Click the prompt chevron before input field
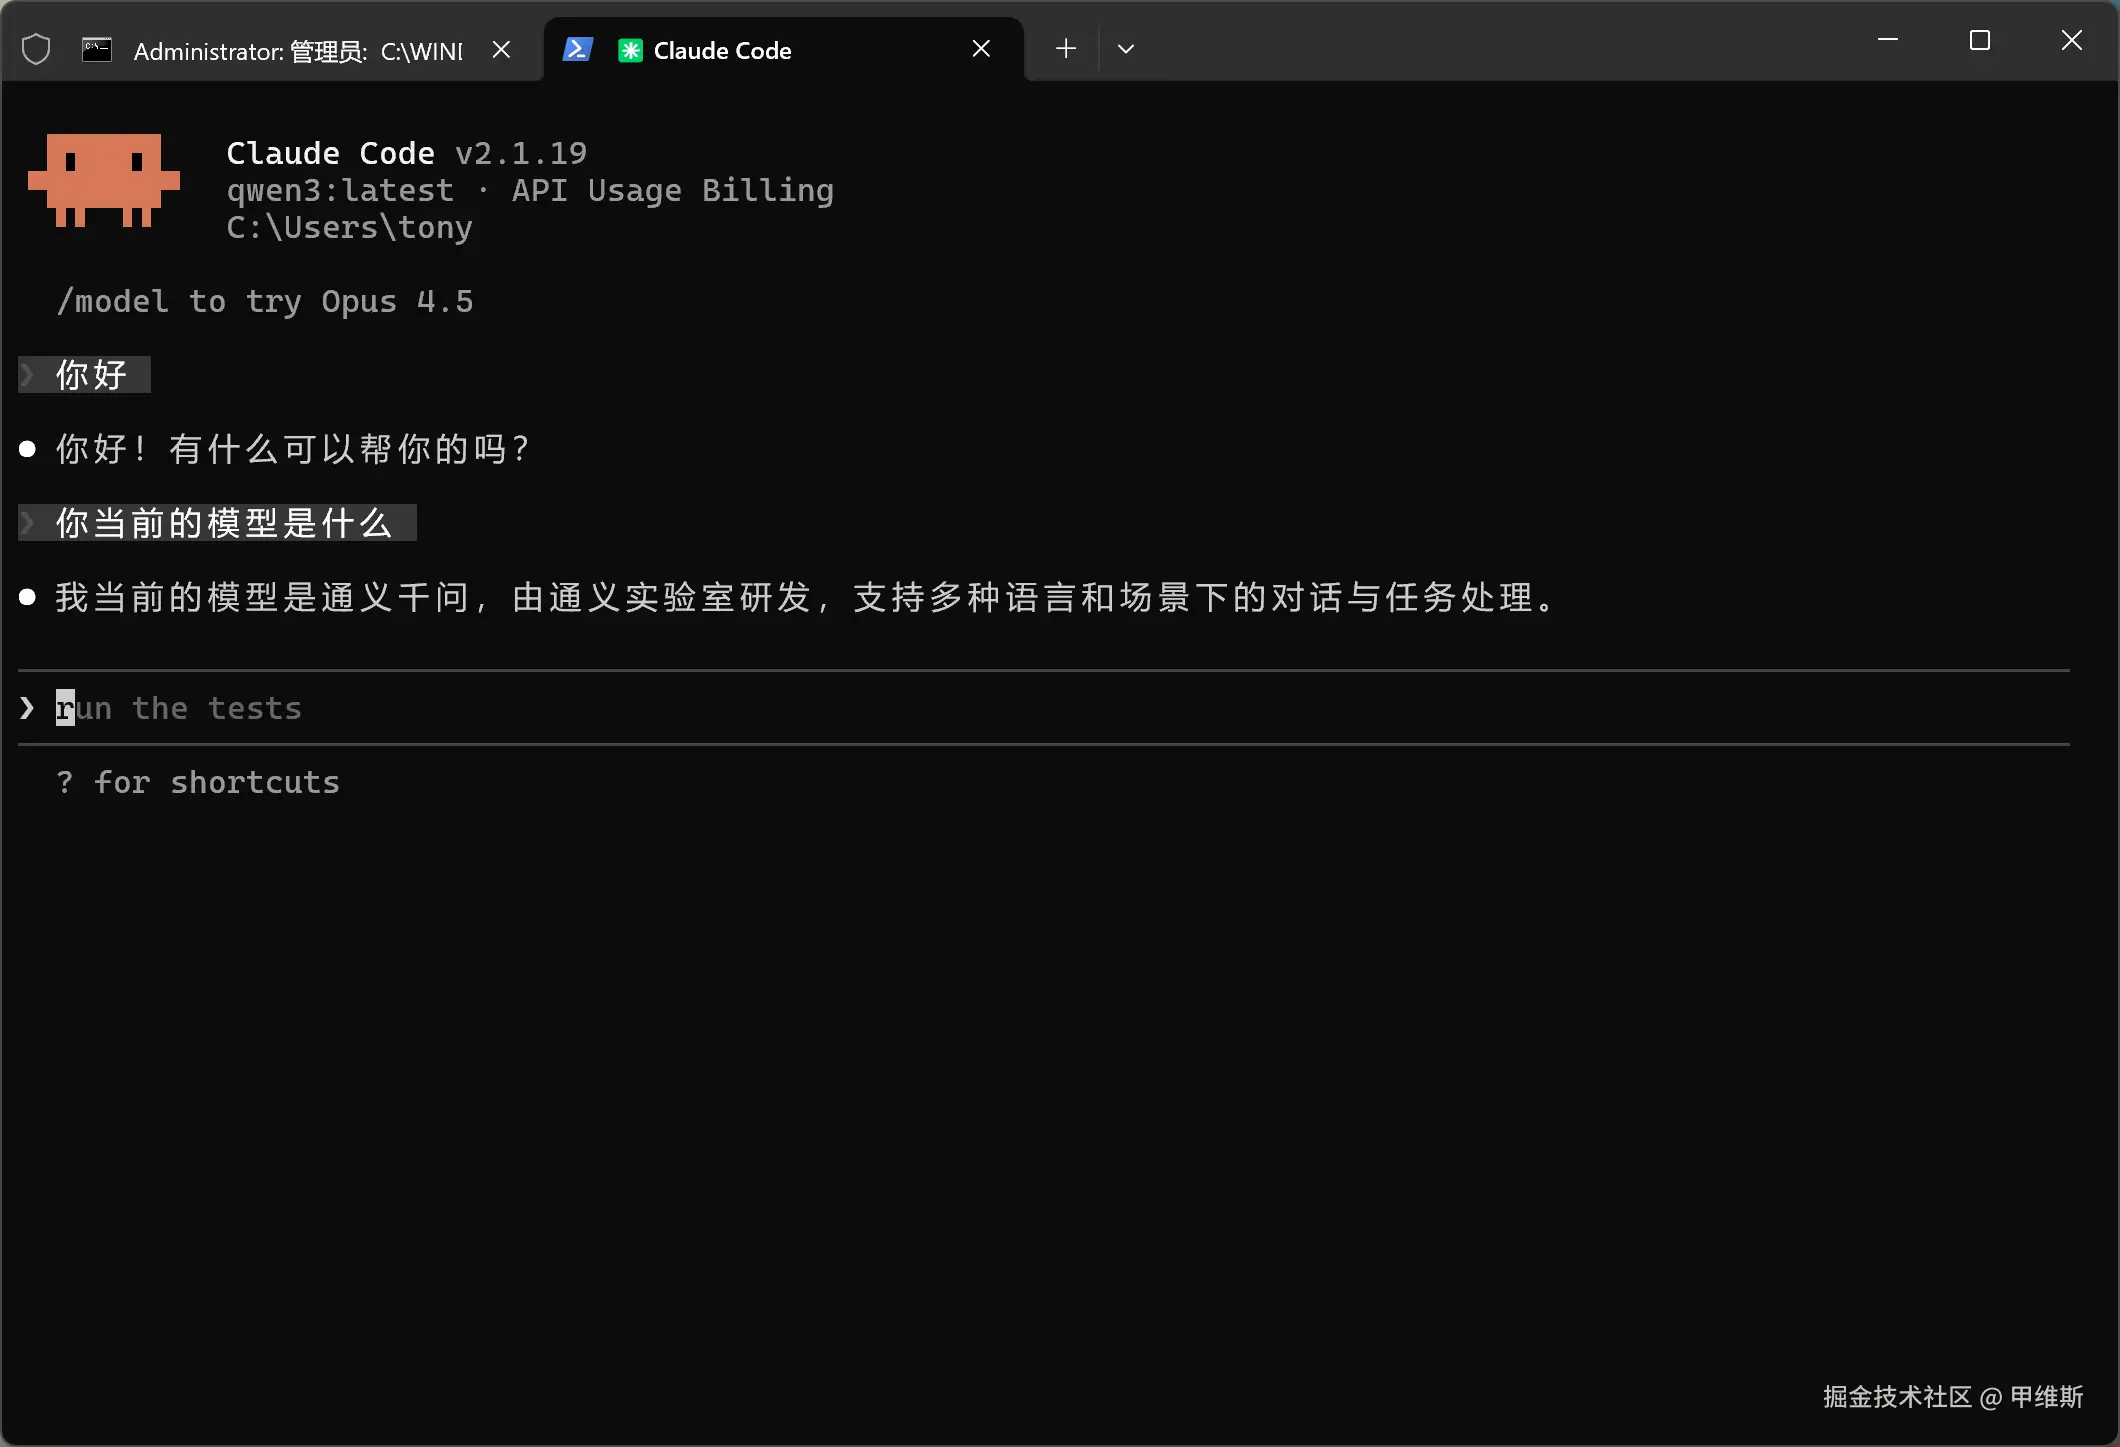2120x1447 pixels. (27, 708)
